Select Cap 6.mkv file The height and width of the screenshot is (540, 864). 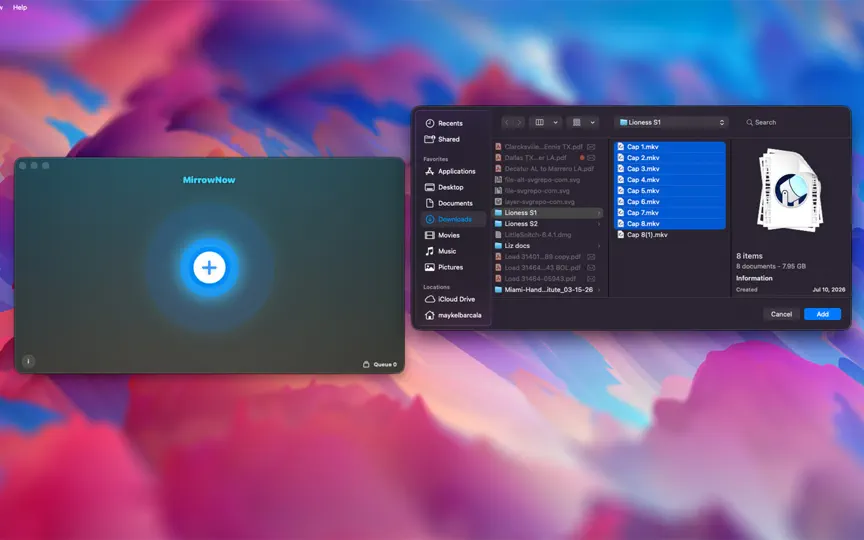tap(670, 202)
